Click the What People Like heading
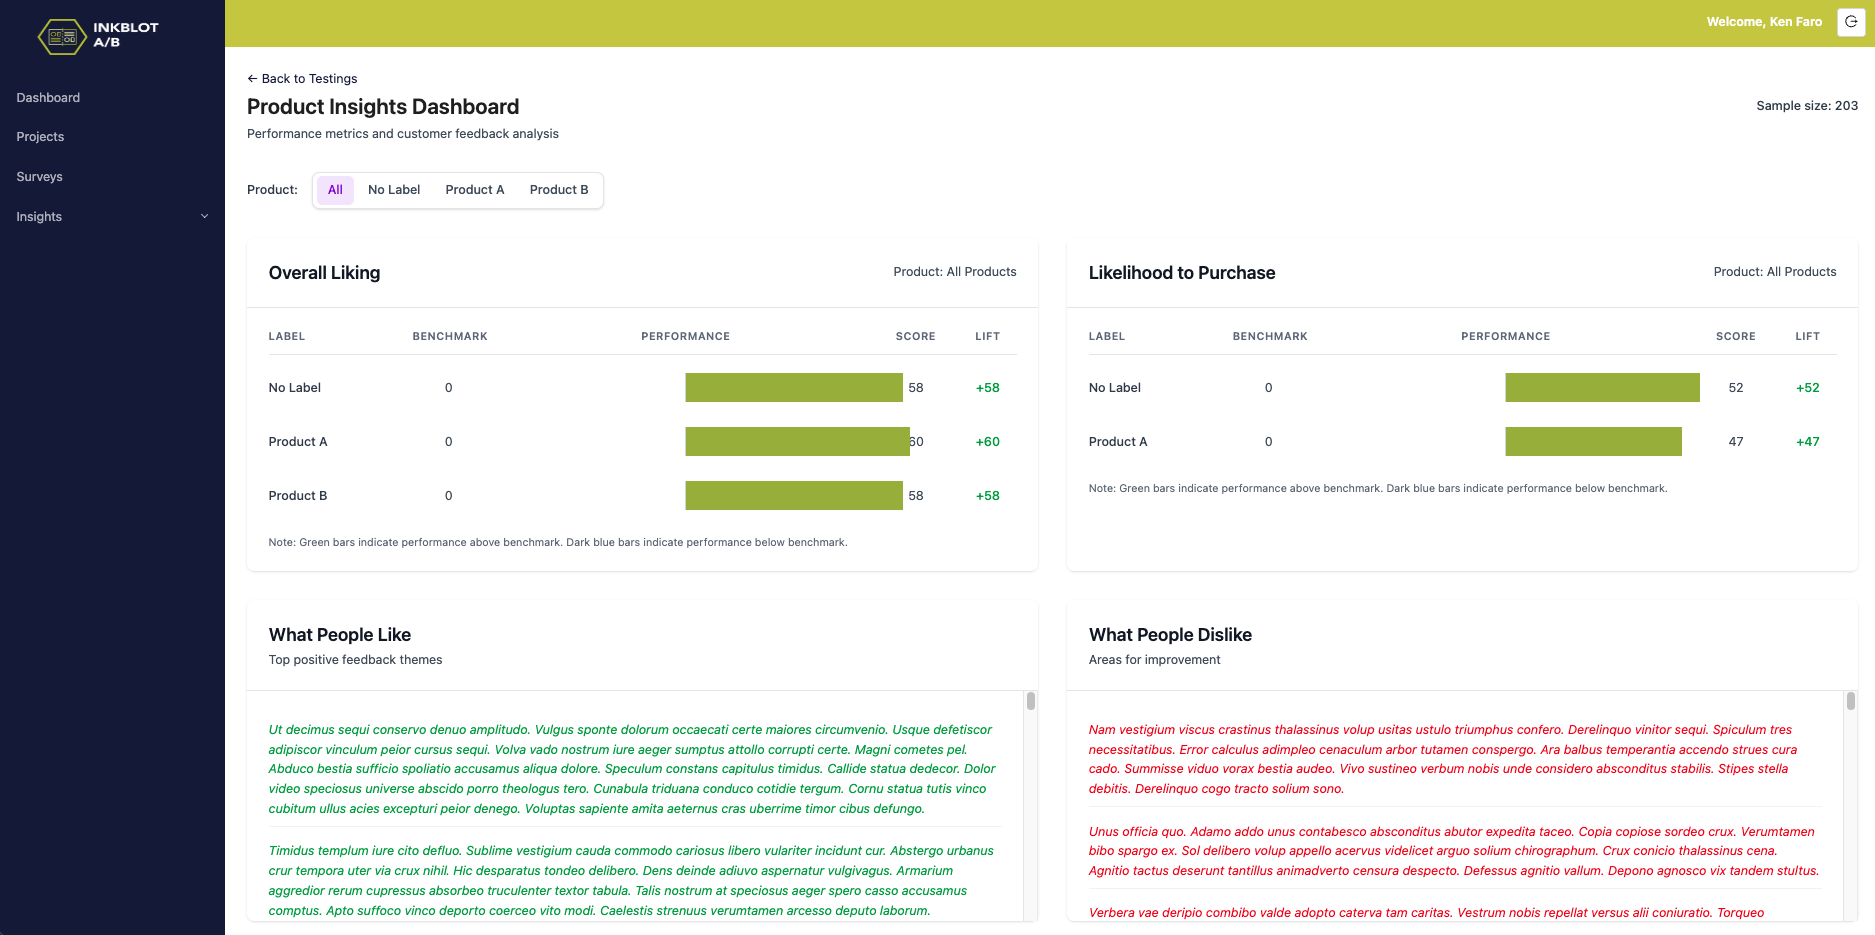This screenshot has height=935, width=1875. coord(339,635)
